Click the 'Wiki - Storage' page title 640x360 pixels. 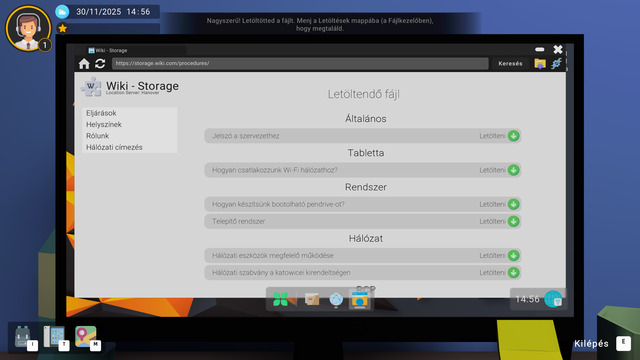pyautogui.click(x=142, y=86)
